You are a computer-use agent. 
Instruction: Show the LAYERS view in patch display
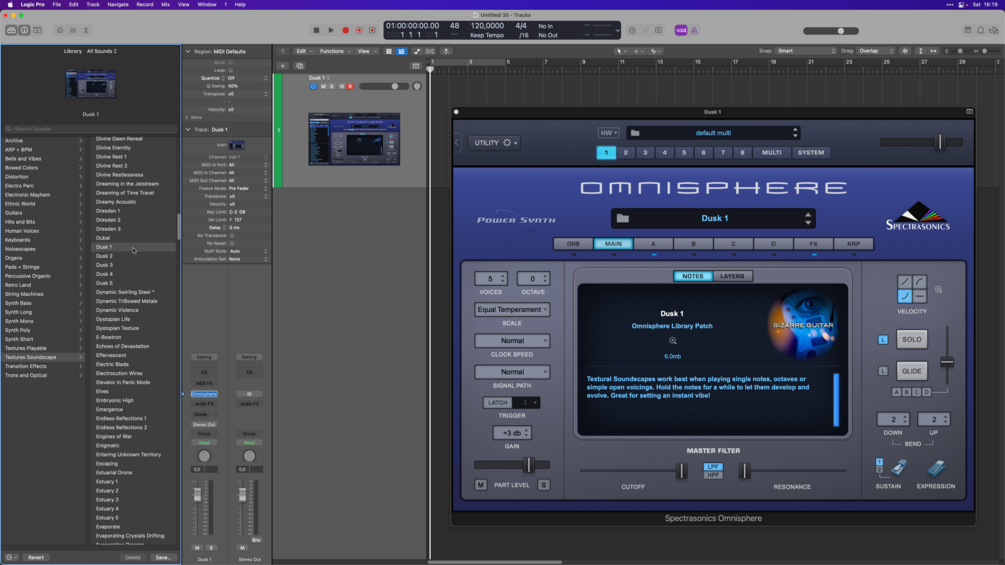(732, 276)
